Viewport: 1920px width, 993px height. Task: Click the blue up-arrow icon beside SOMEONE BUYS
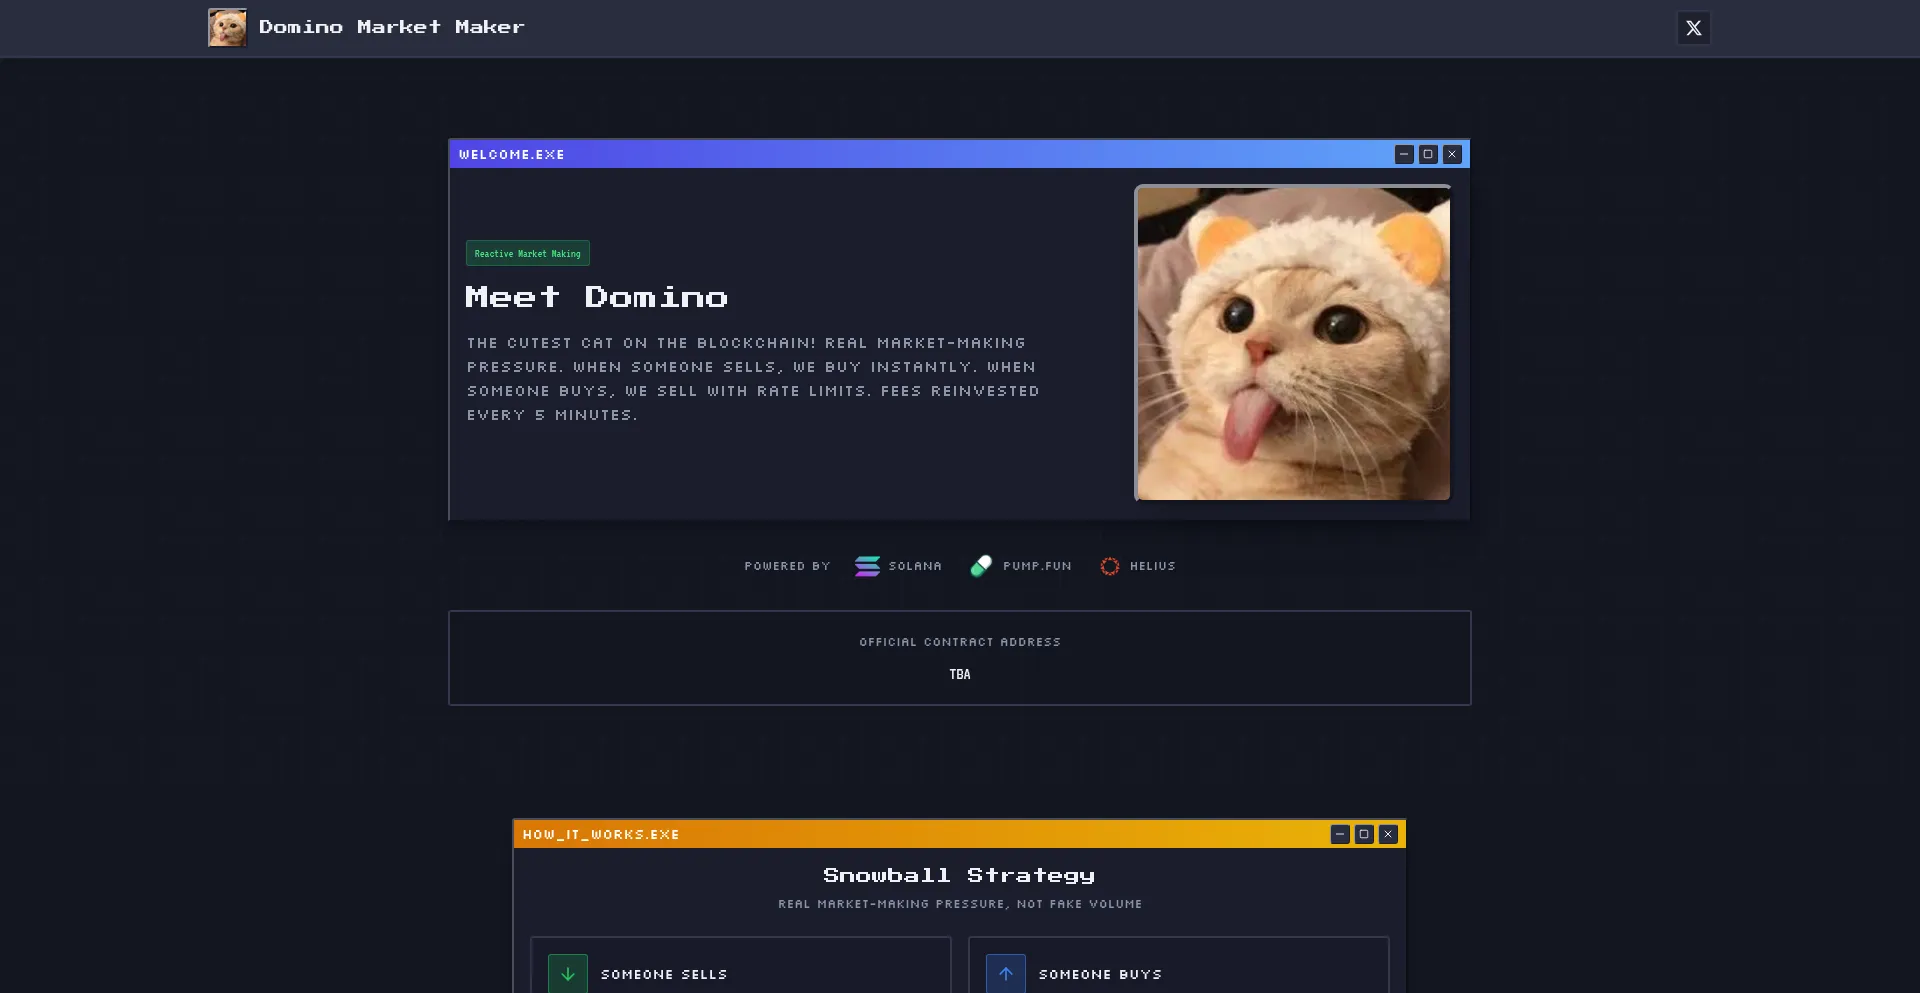(1005, 973)
